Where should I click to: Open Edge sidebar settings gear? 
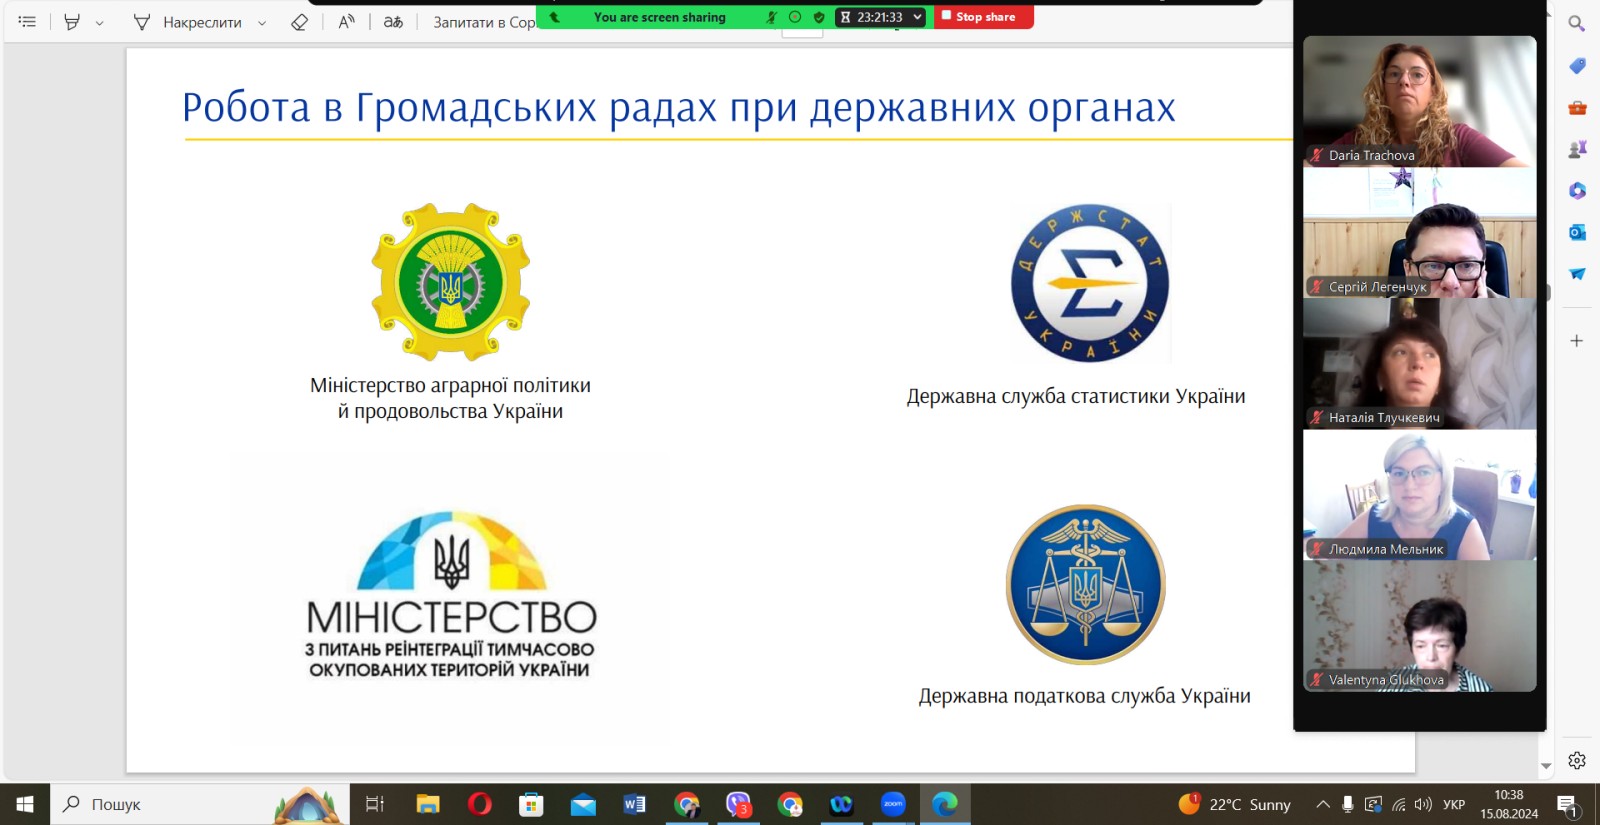pos(1577,761)
